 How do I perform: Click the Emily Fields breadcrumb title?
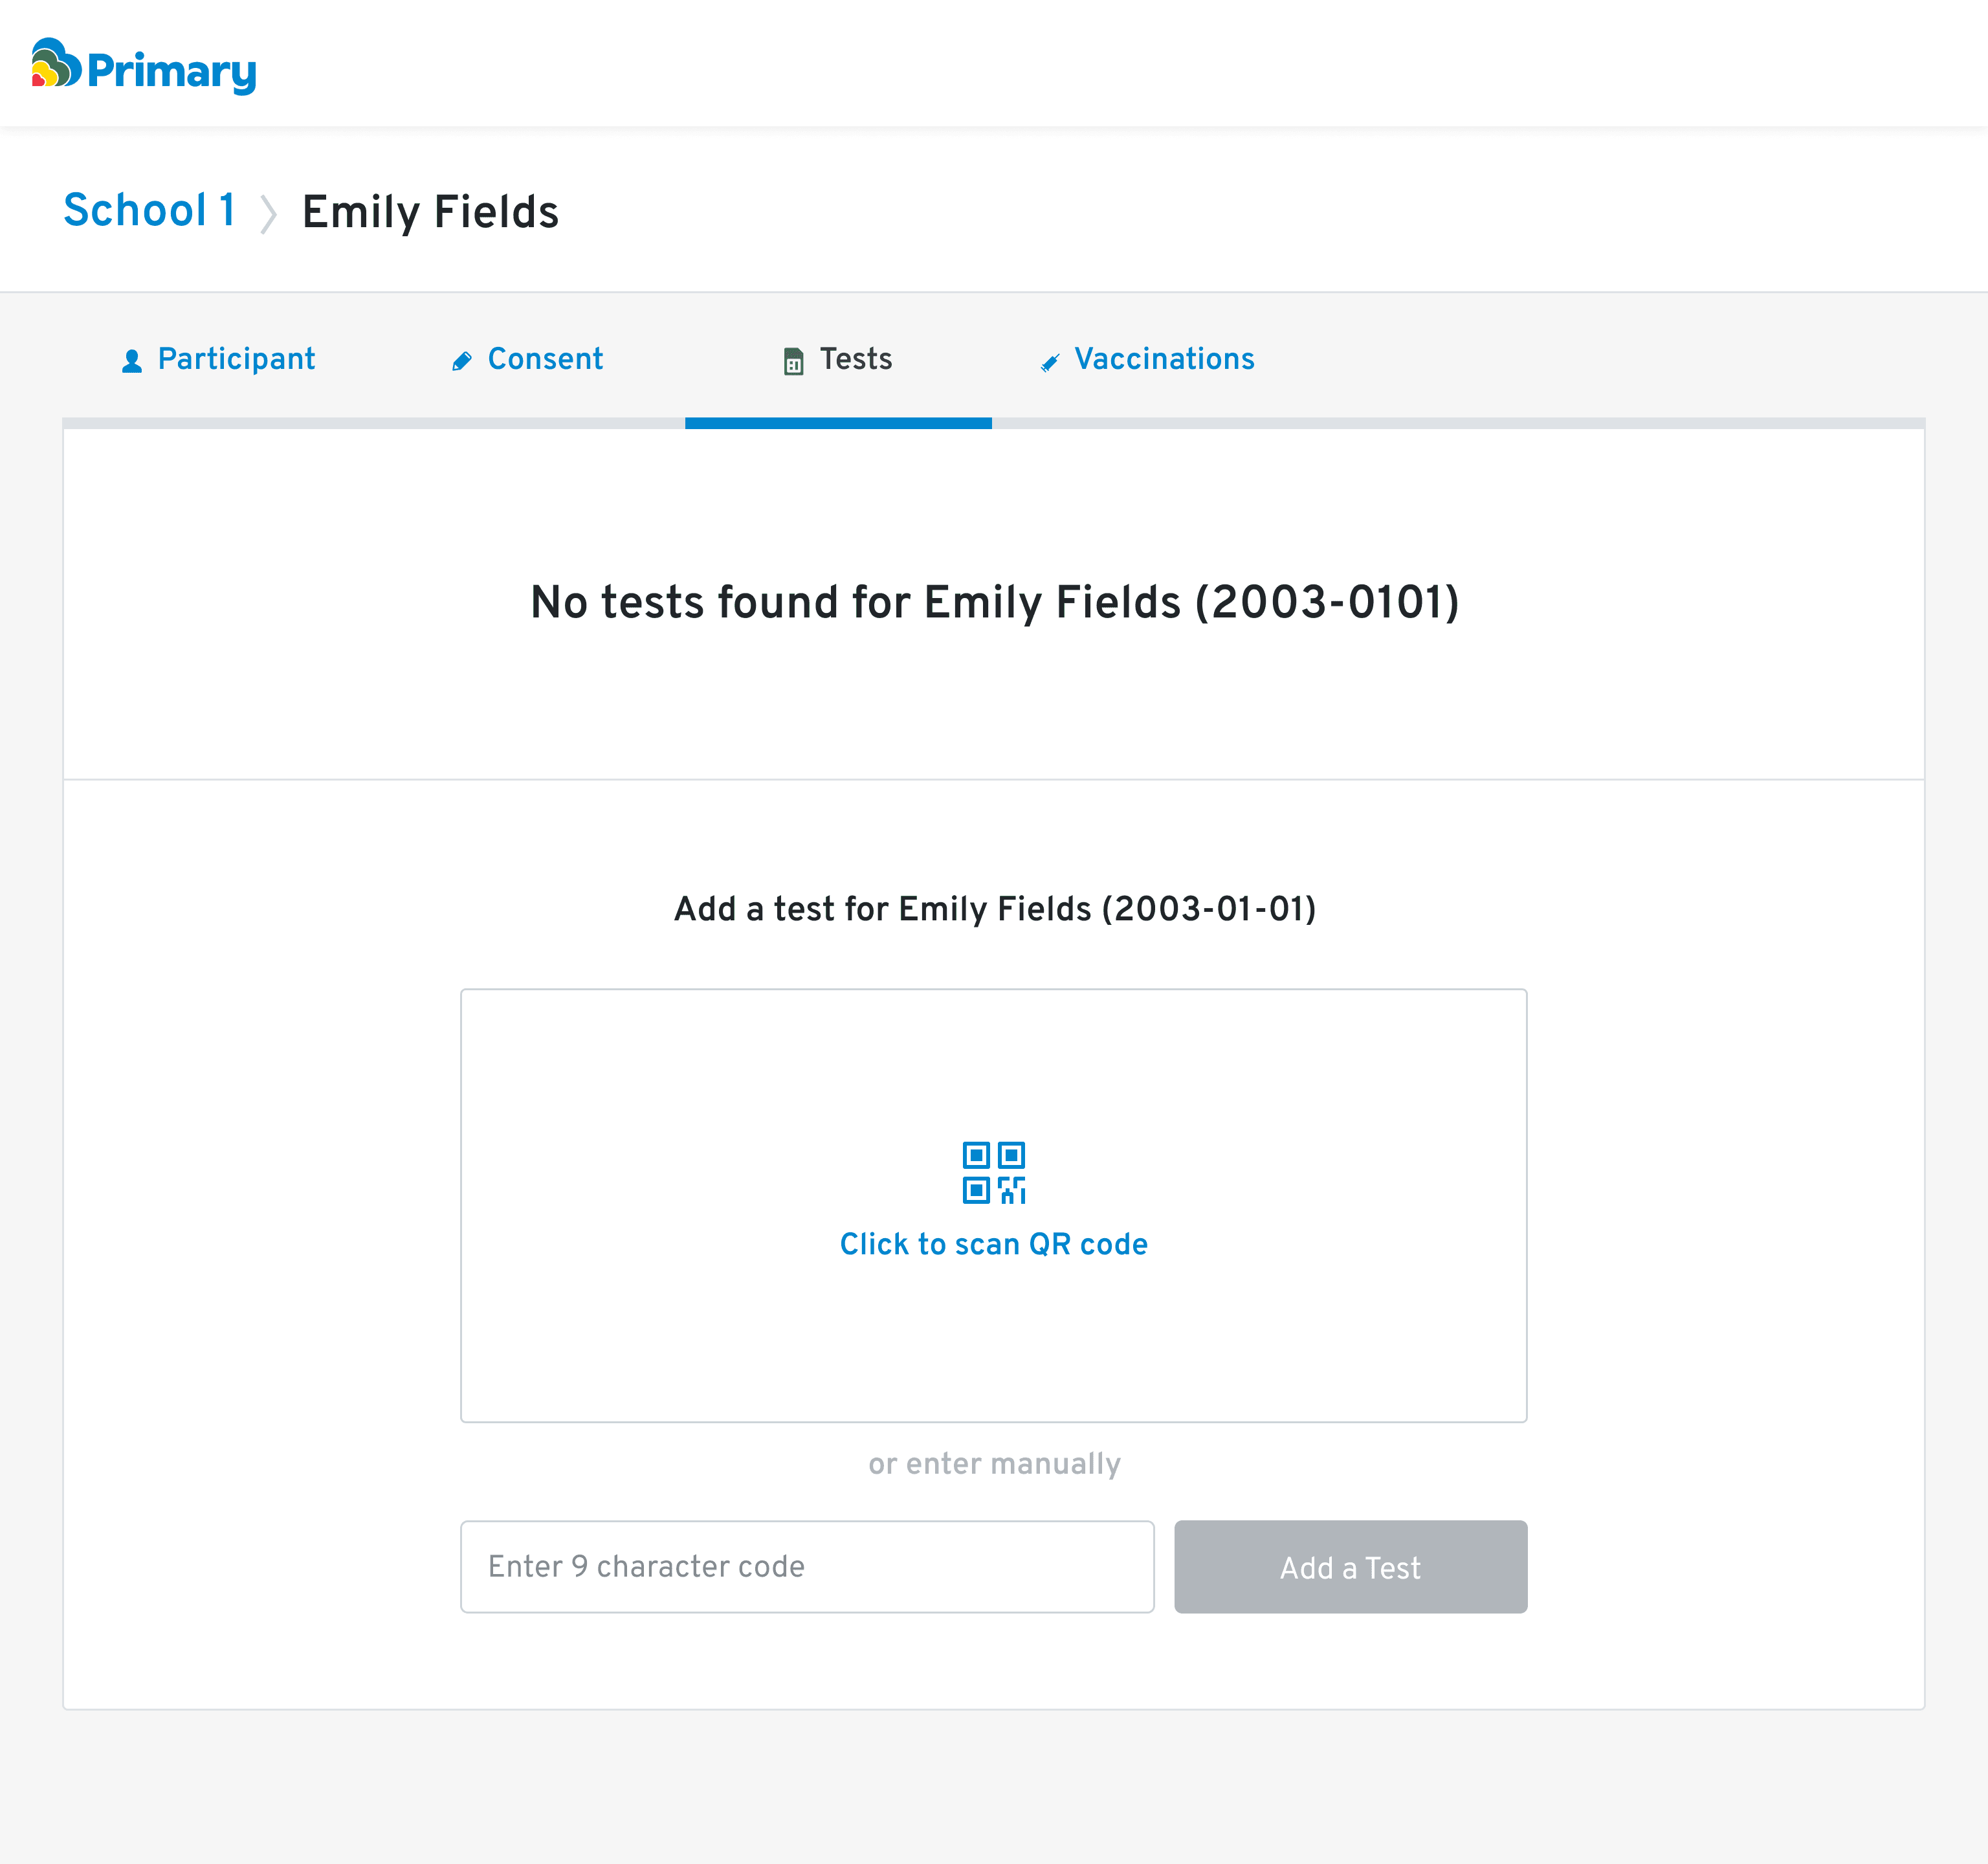coord(430,212)
